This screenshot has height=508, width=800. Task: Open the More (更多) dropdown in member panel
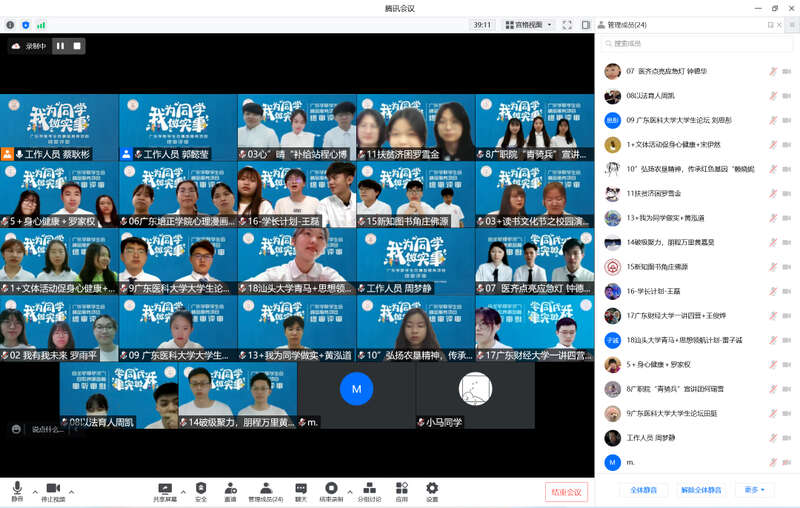[753, 490]
